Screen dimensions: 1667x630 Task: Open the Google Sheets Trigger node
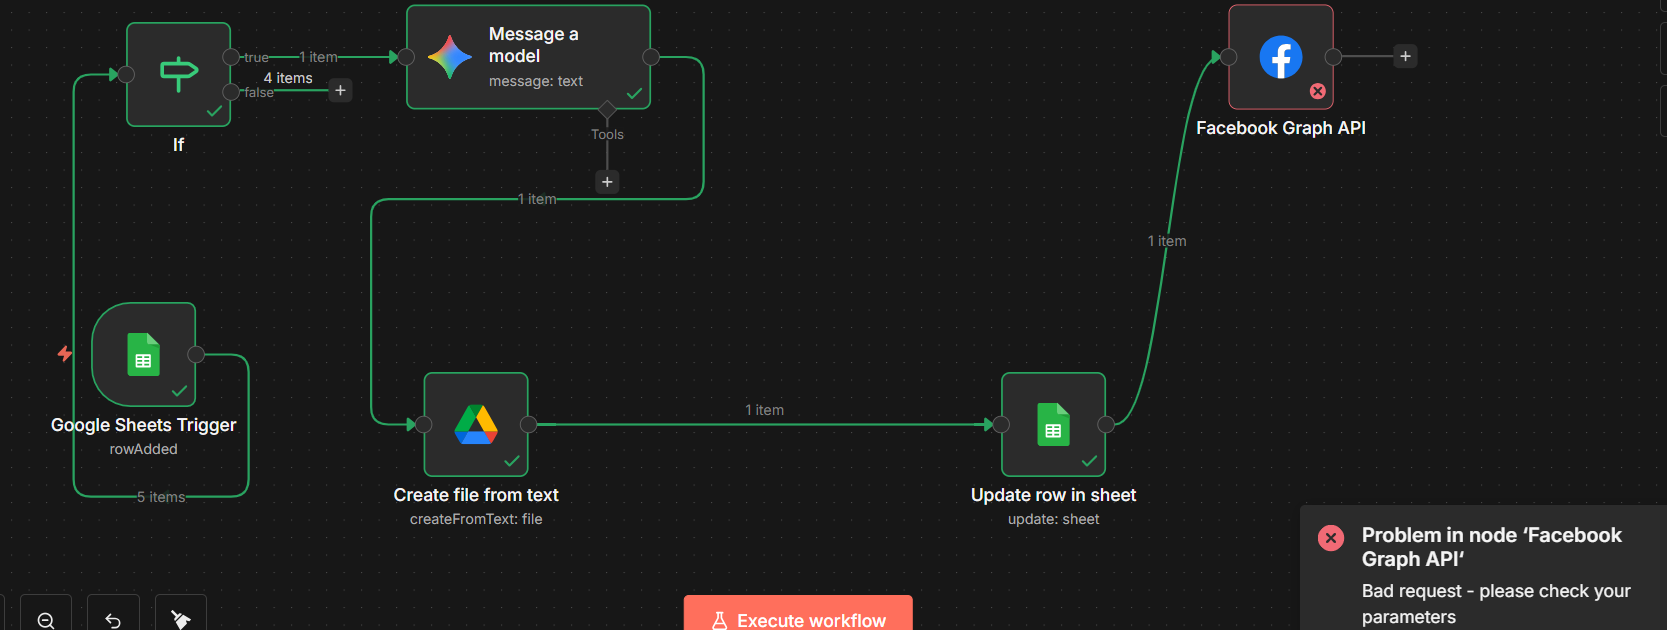coord(143,354)
